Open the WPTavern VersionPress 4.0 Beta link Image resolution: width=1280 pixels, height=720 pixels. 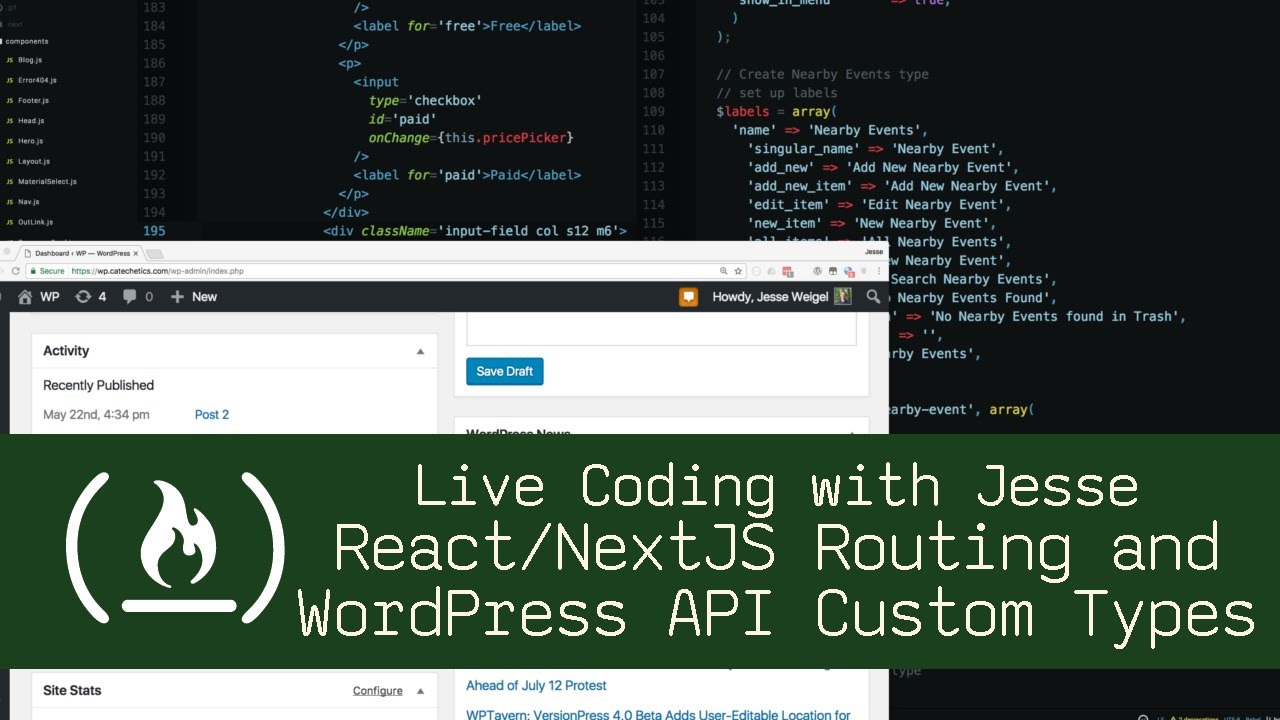[x=658, y=714]
